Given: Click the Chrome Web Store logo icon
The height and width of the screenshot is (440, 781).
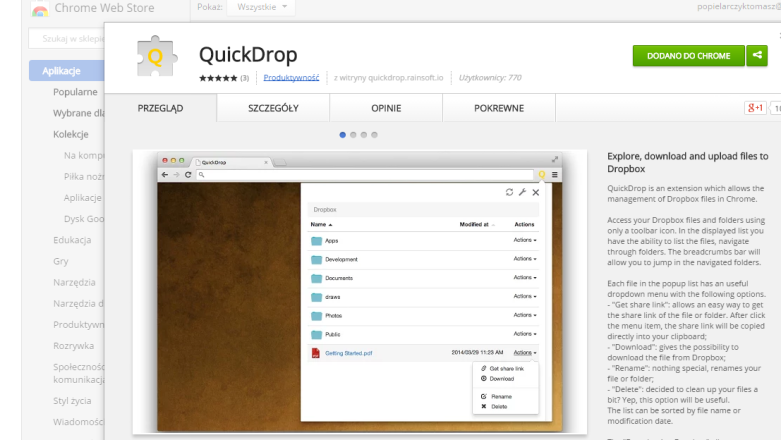Looking at the screenshot, I should pyautogui.click(x=40, y=8).
